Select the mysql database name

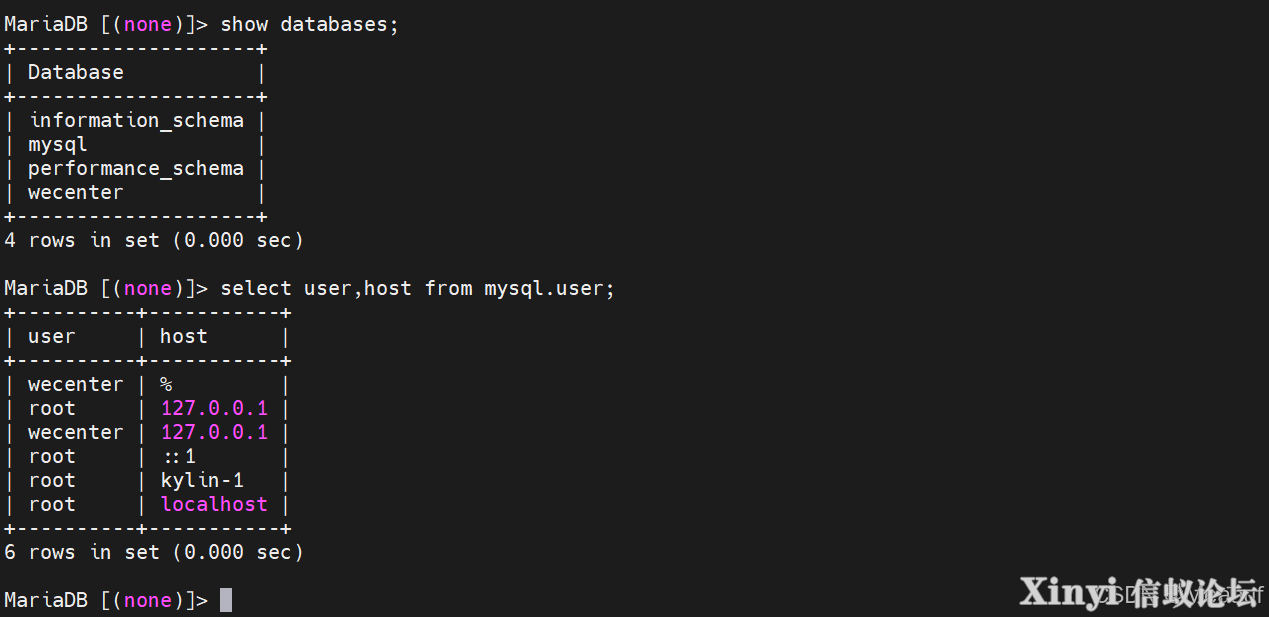pyautogui.click(x=58, y=145)
